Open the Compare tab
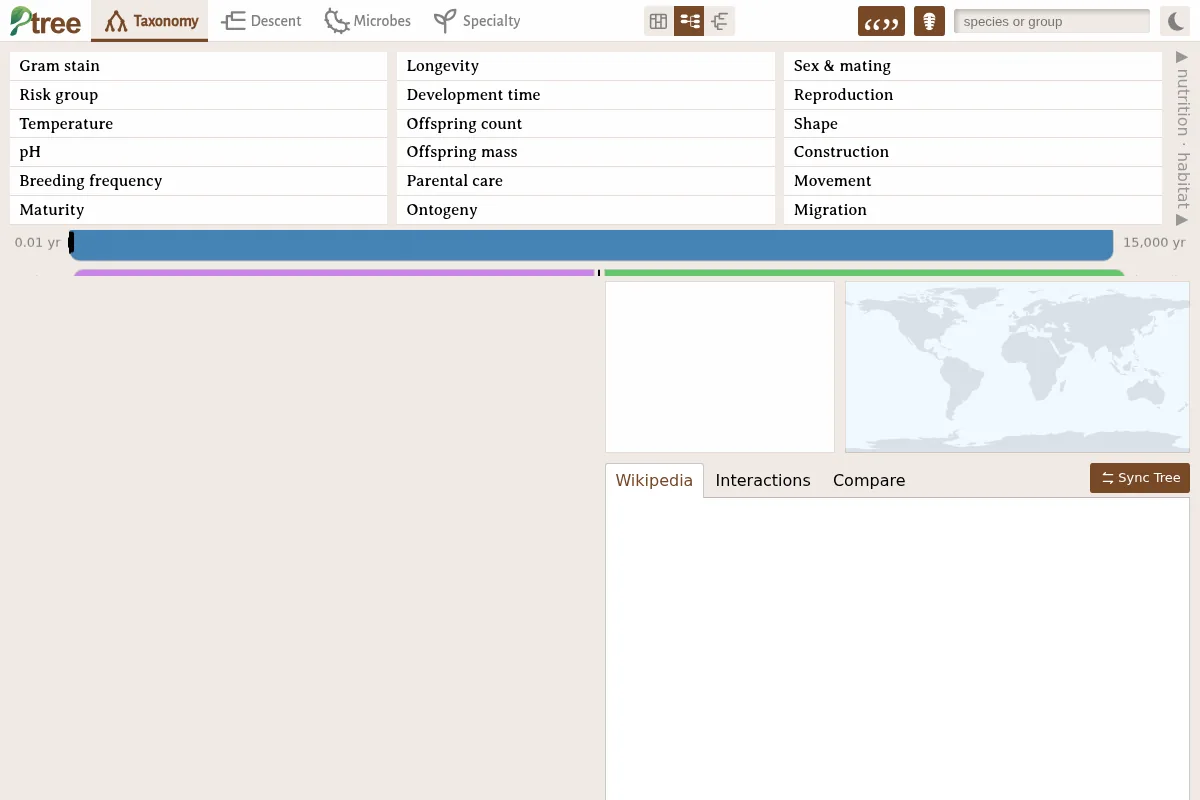 point(869,480)
